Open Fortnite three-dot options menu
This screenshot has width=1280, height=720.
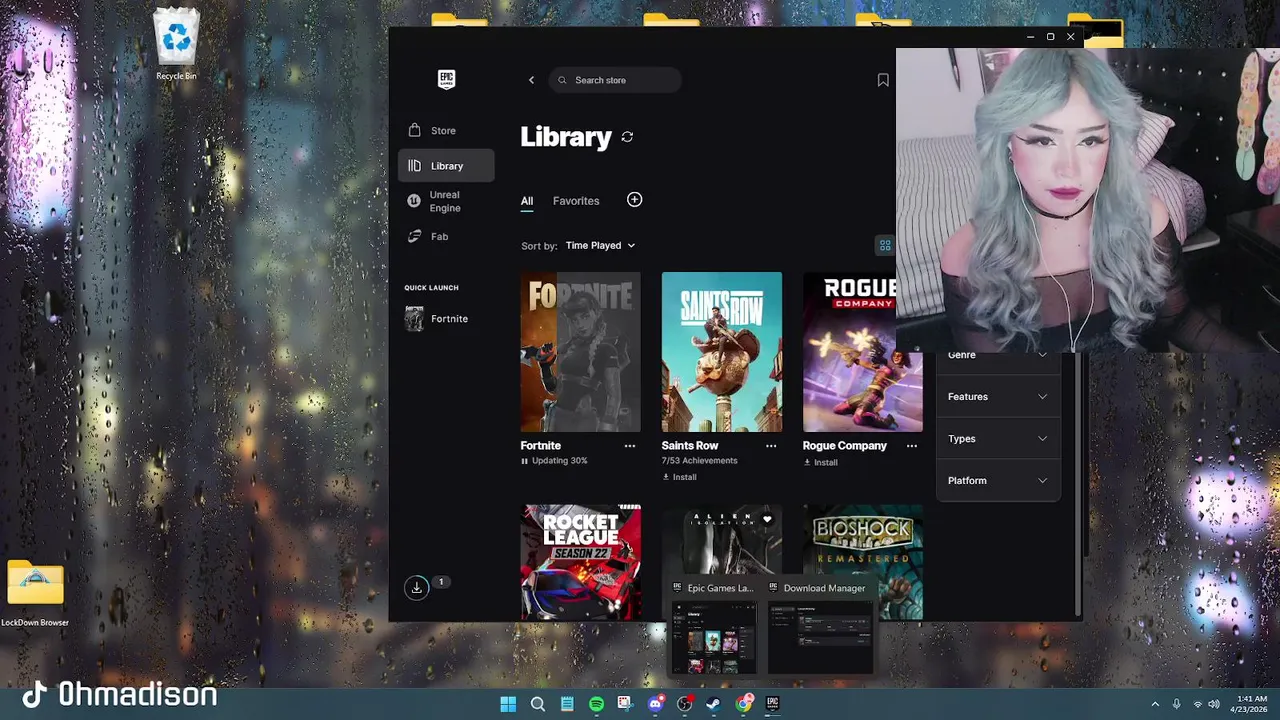coord(630,446)
